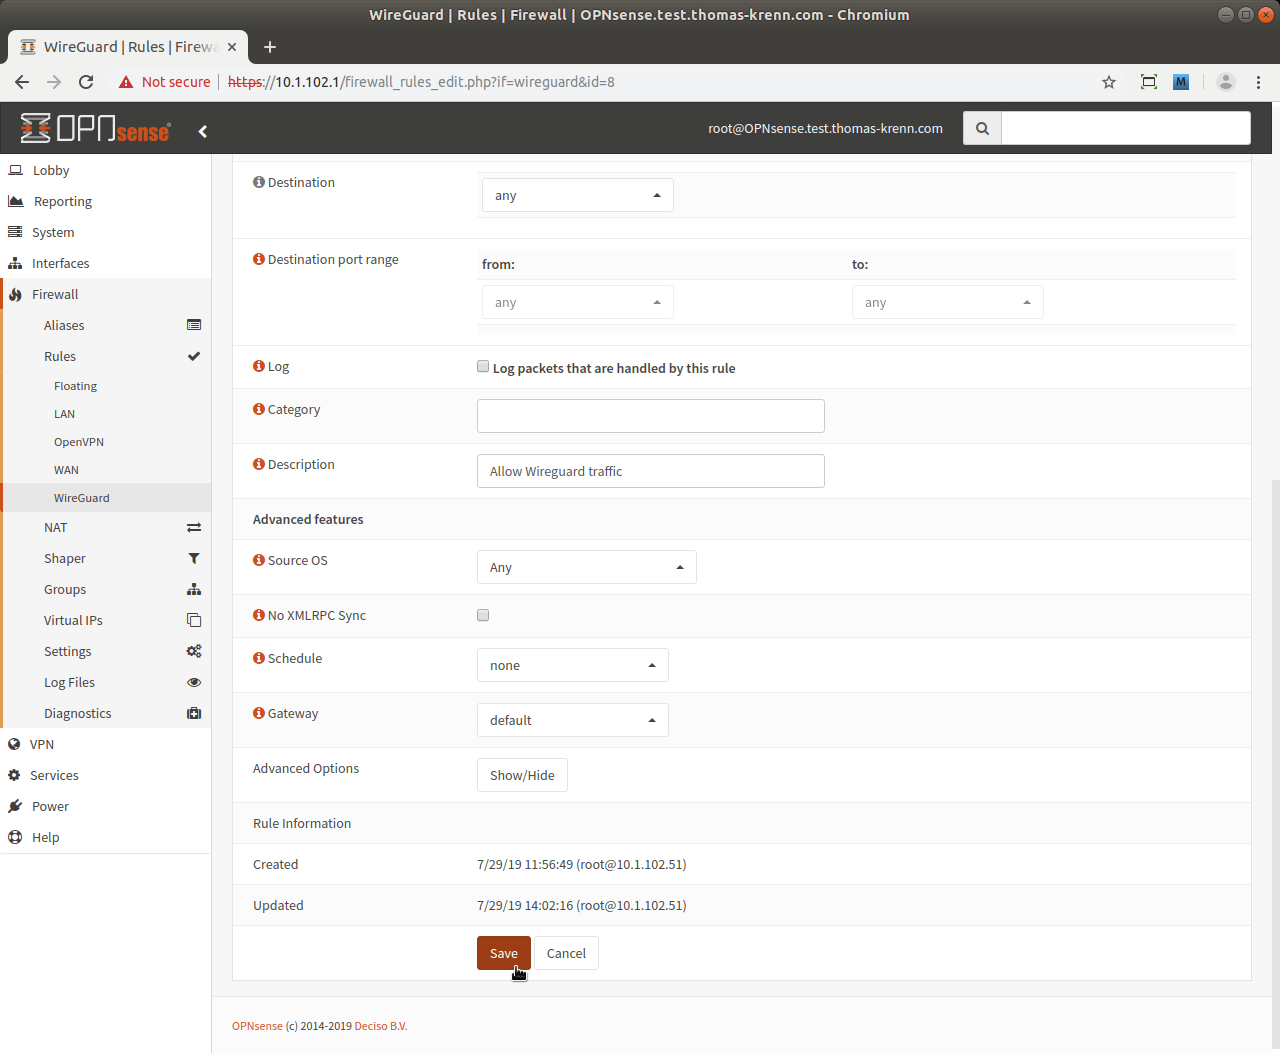
Task: Open the Gateway dropdown
Action: pos(572,720)
